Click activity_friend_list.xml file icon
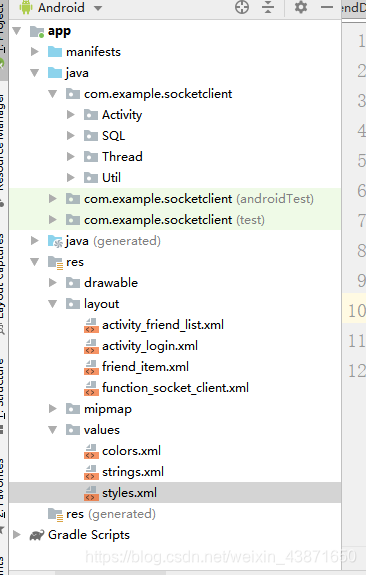Viewport: 366px width, 575px height. [x=91, y=325]
